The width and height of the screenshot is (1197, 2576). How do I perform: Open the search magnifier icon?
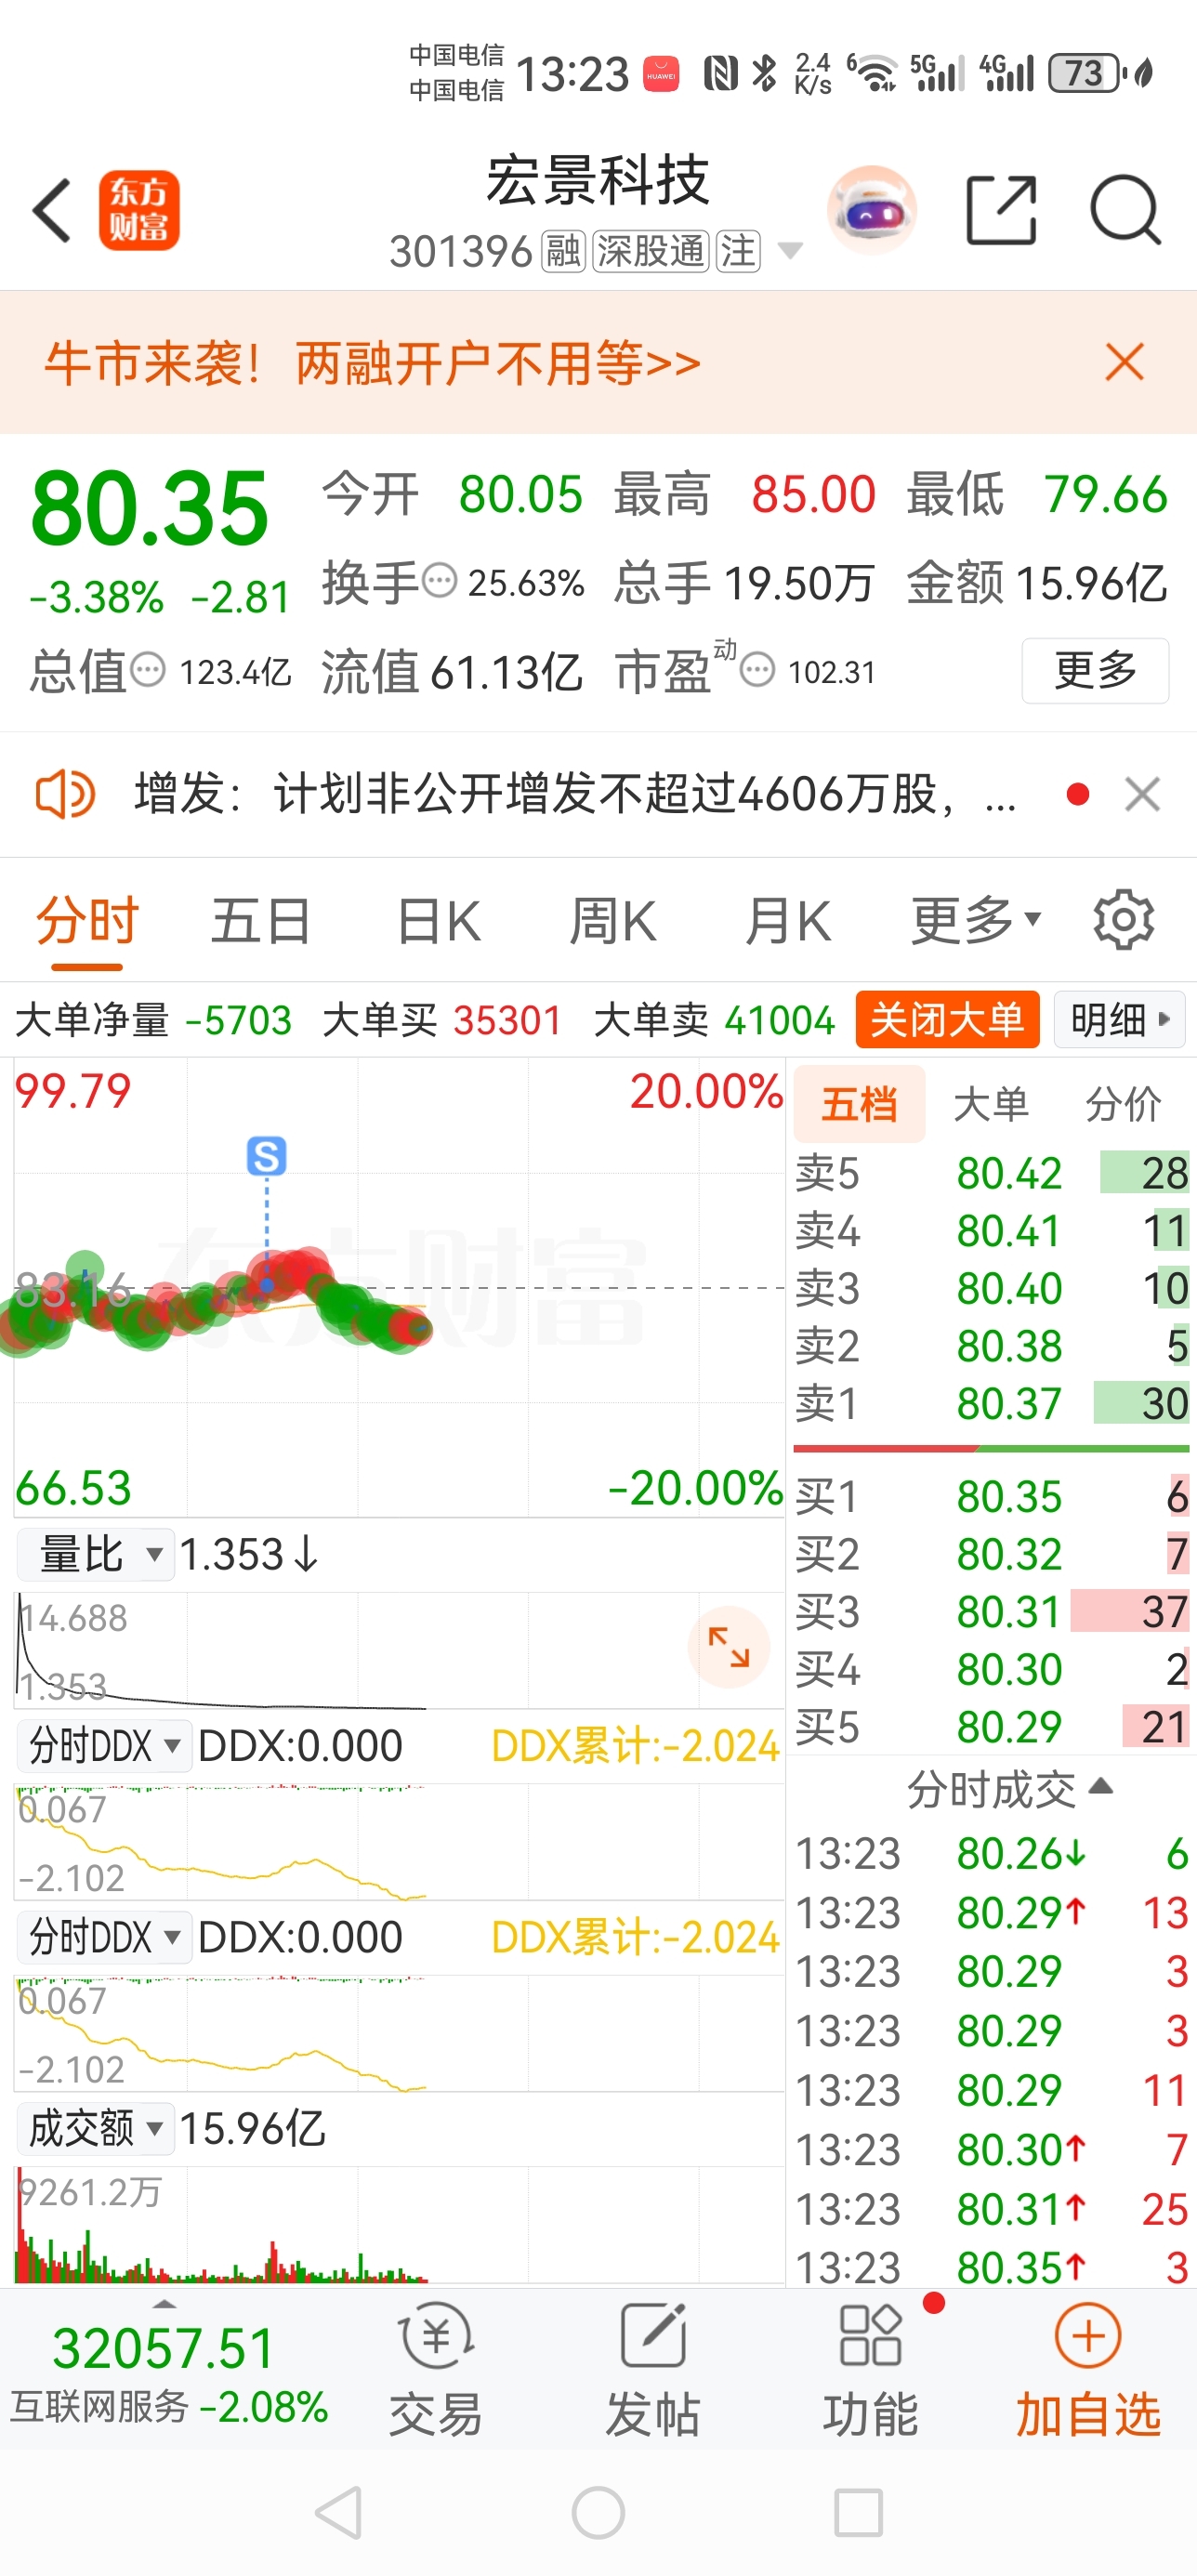[x=1126, y=210]
